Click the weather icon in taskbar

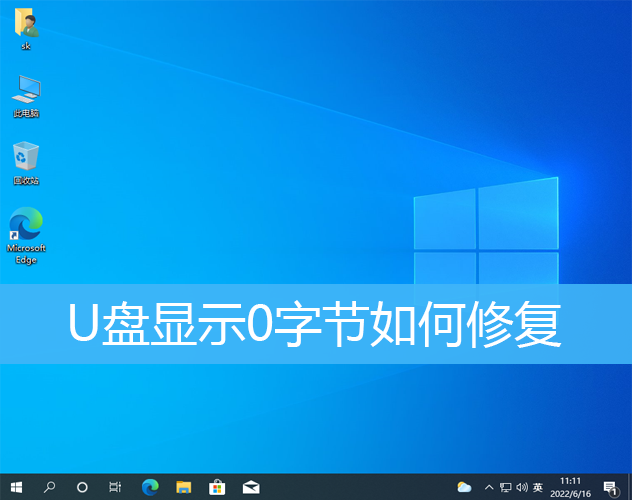click(x=464, y=487)
